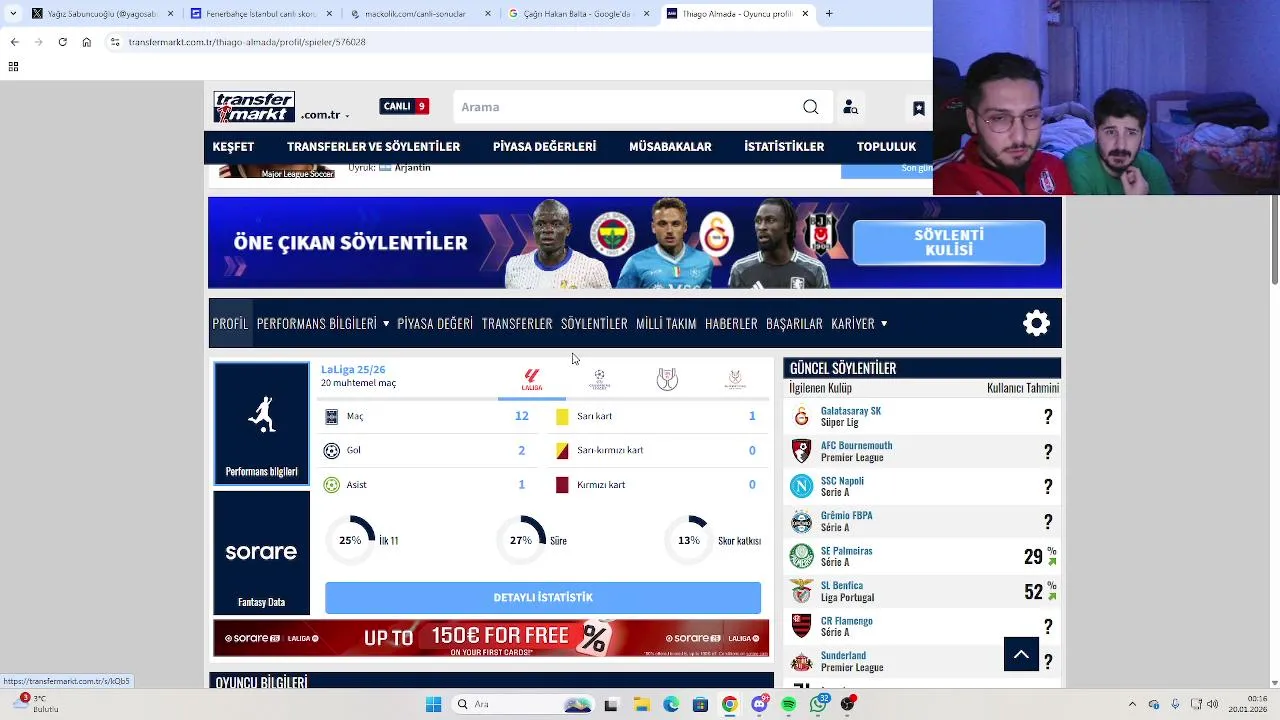Viewport: 1280px width, 720px height.
Task: Click the SÖYLENTİ KULİSİ button
Action: [x=949, y=242]
